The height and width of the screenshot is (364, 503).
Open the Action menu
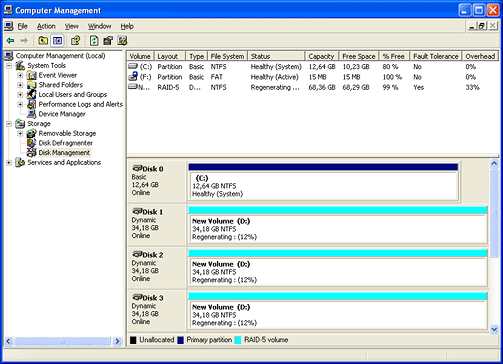click(x=46, y=26)
